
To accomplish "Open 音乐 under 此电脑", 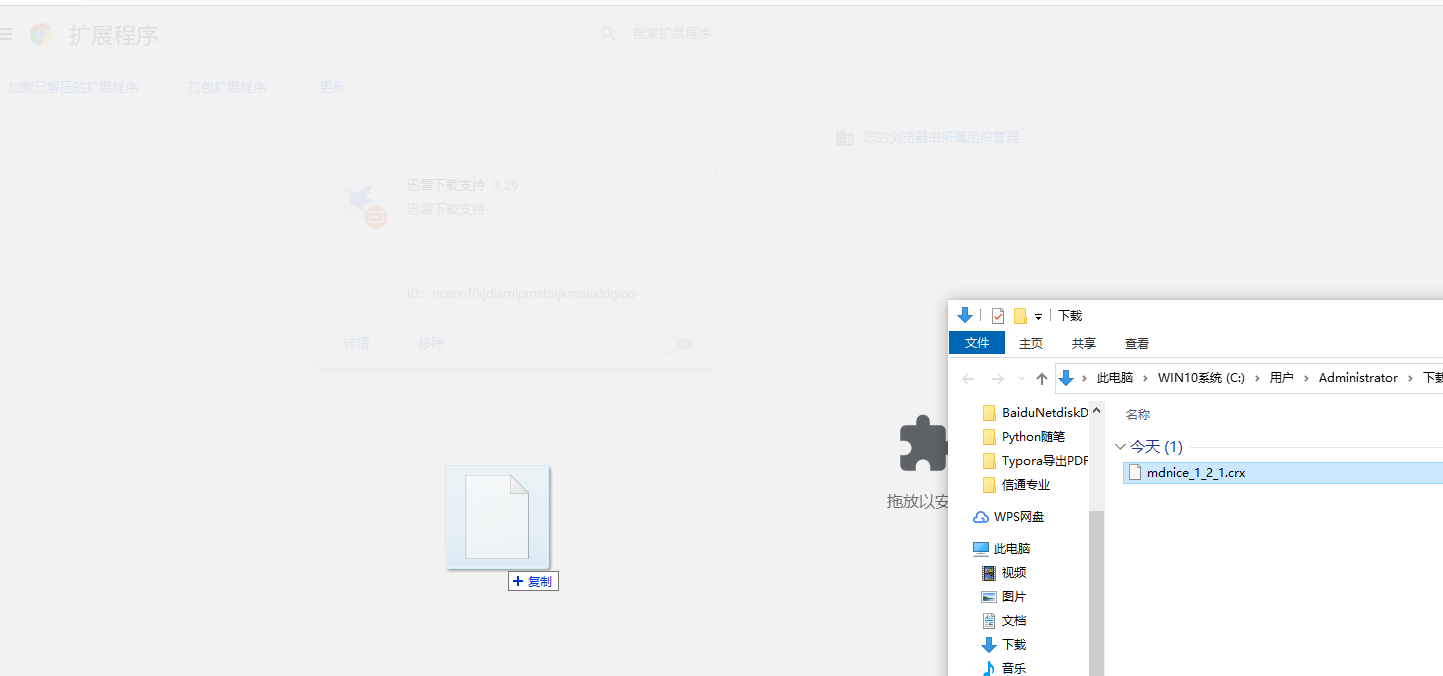I will (x=1014, y=668).
